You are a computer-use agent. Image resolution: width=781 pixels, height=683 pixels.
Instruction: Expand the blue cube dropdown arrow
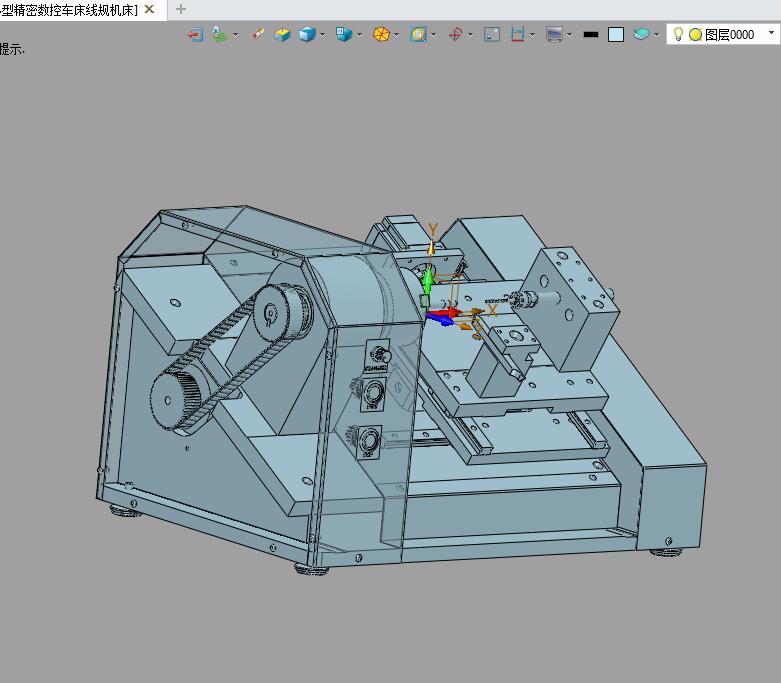(x=322, y=35)
